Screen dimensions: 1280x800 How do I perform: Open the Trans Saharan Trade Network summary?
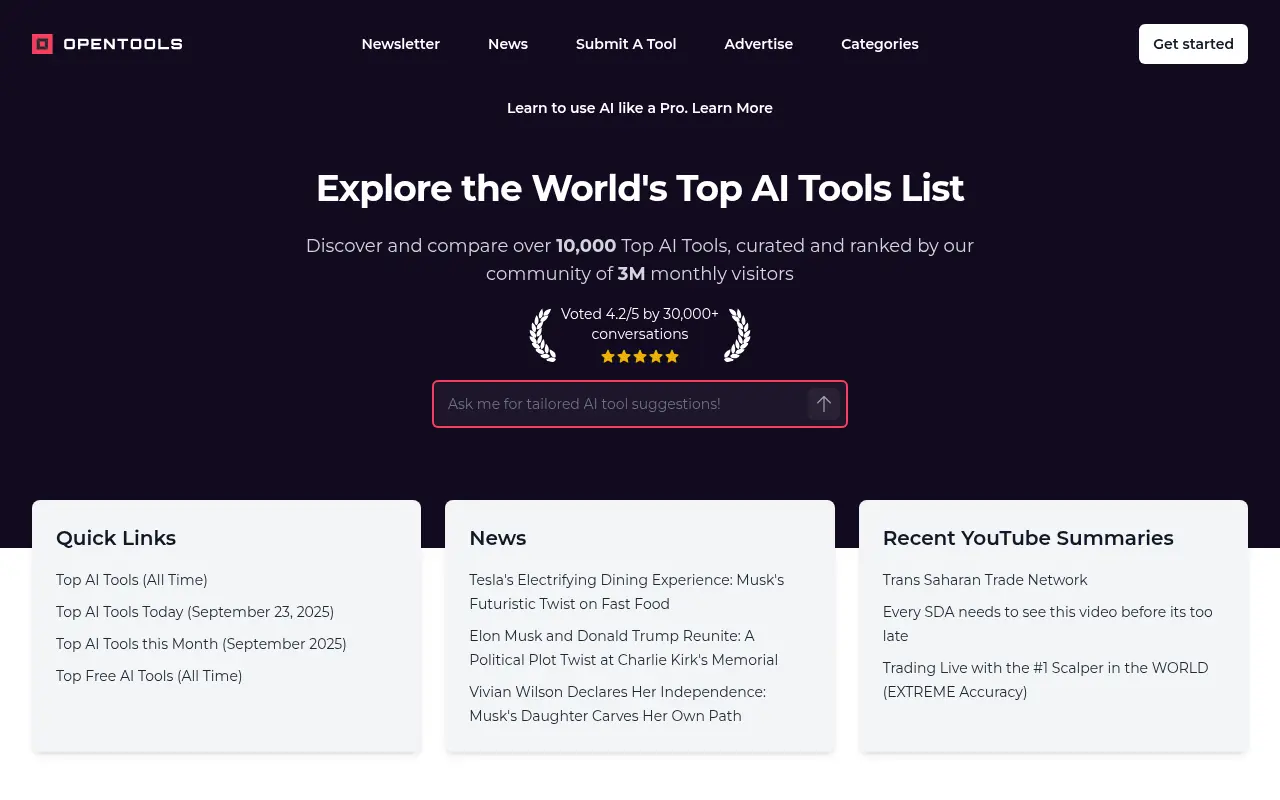985,580
